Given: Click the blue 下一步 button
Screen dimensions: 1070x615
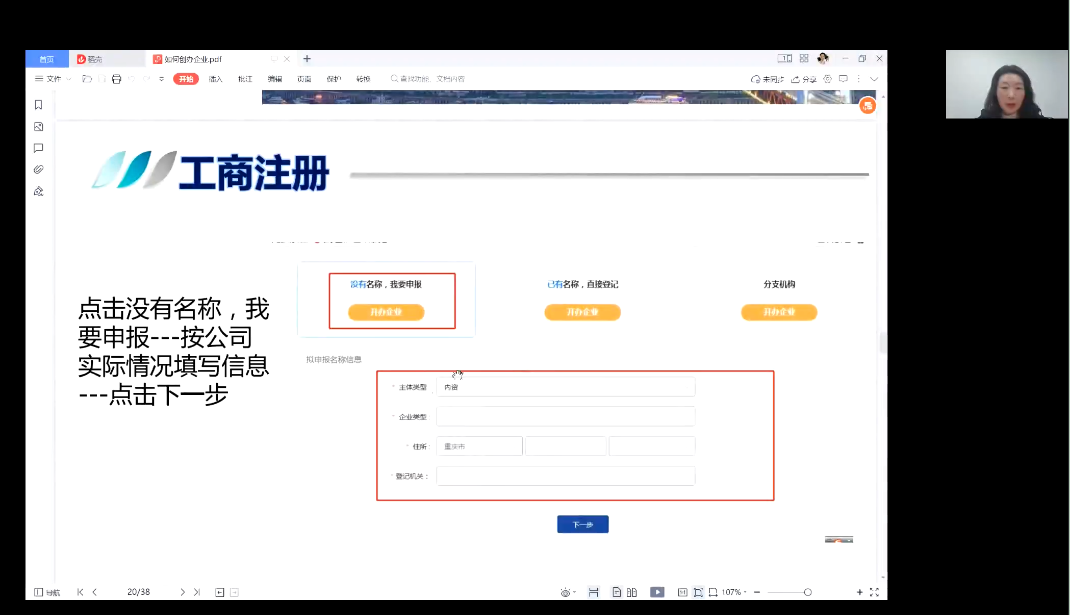Looking at the screenshot, I should tap(583, 524).
